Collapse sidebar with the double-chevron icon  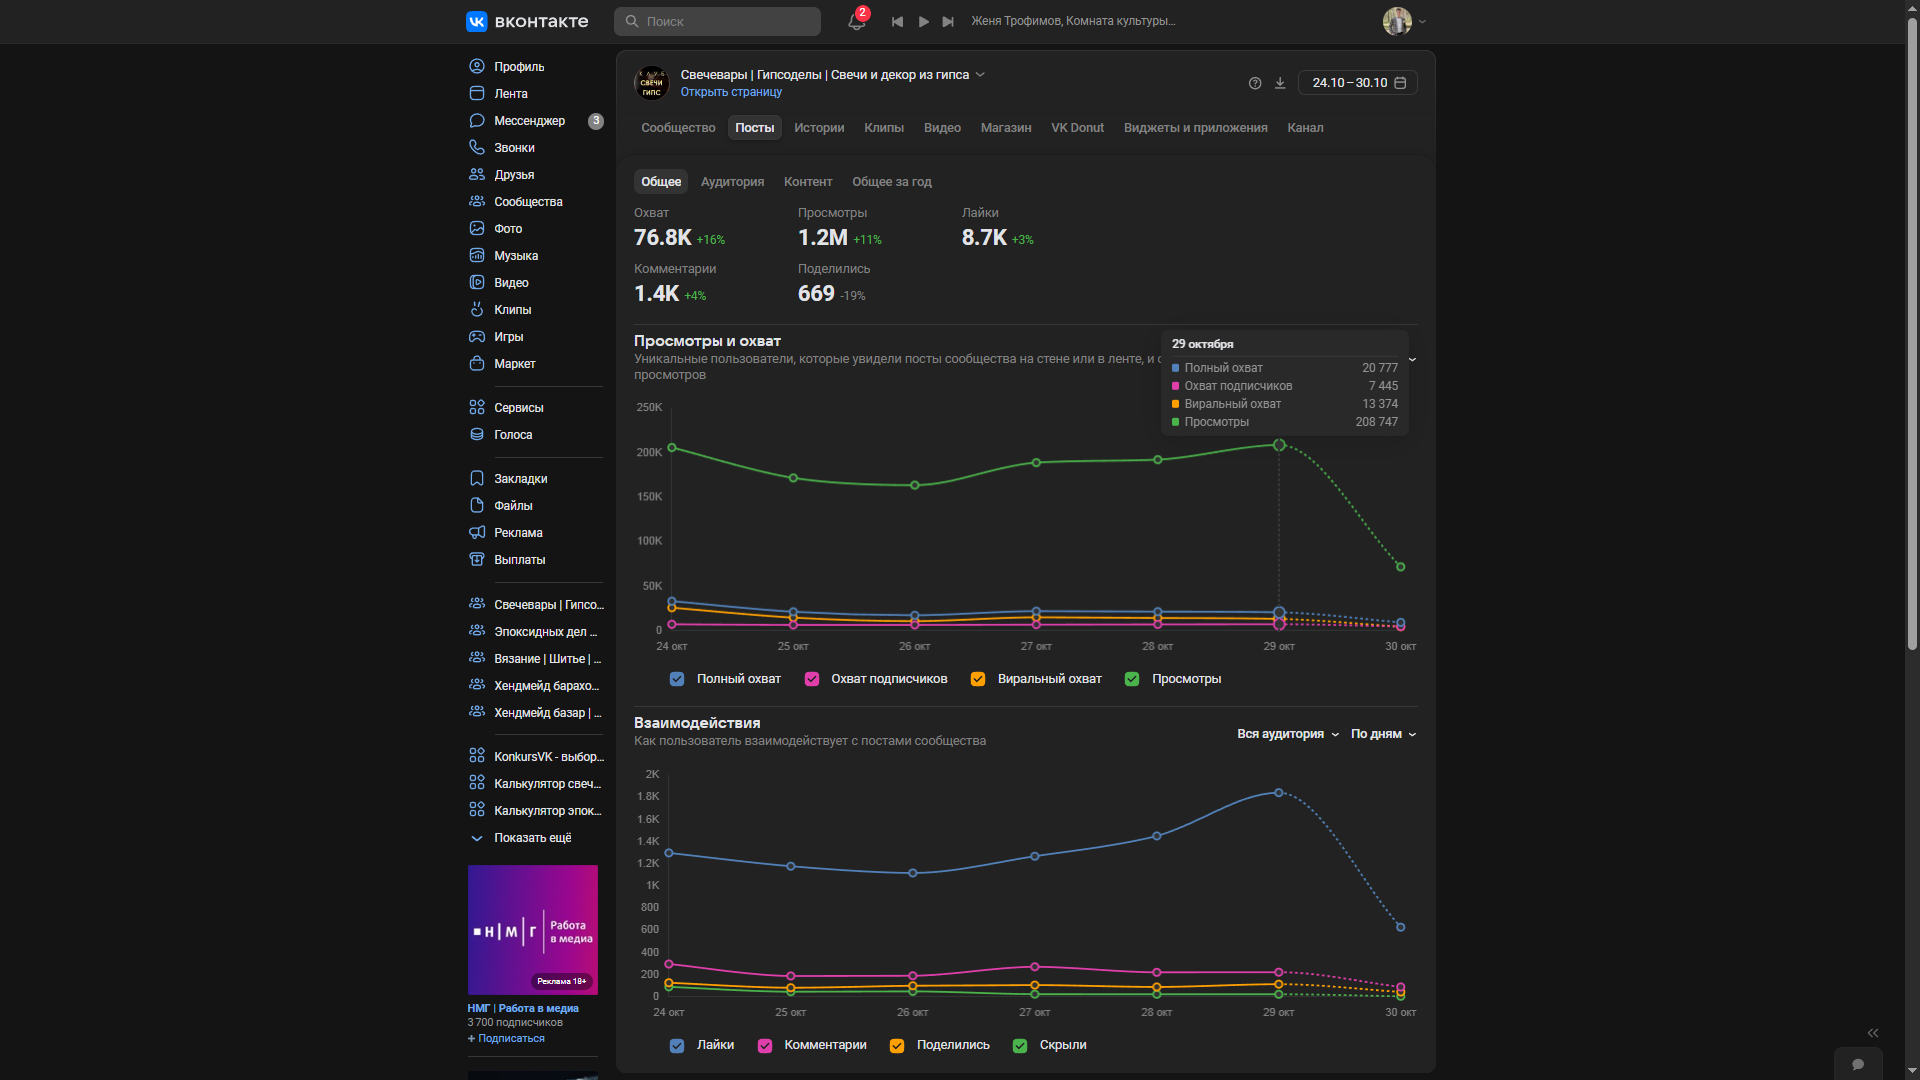pos(1872,1033)
